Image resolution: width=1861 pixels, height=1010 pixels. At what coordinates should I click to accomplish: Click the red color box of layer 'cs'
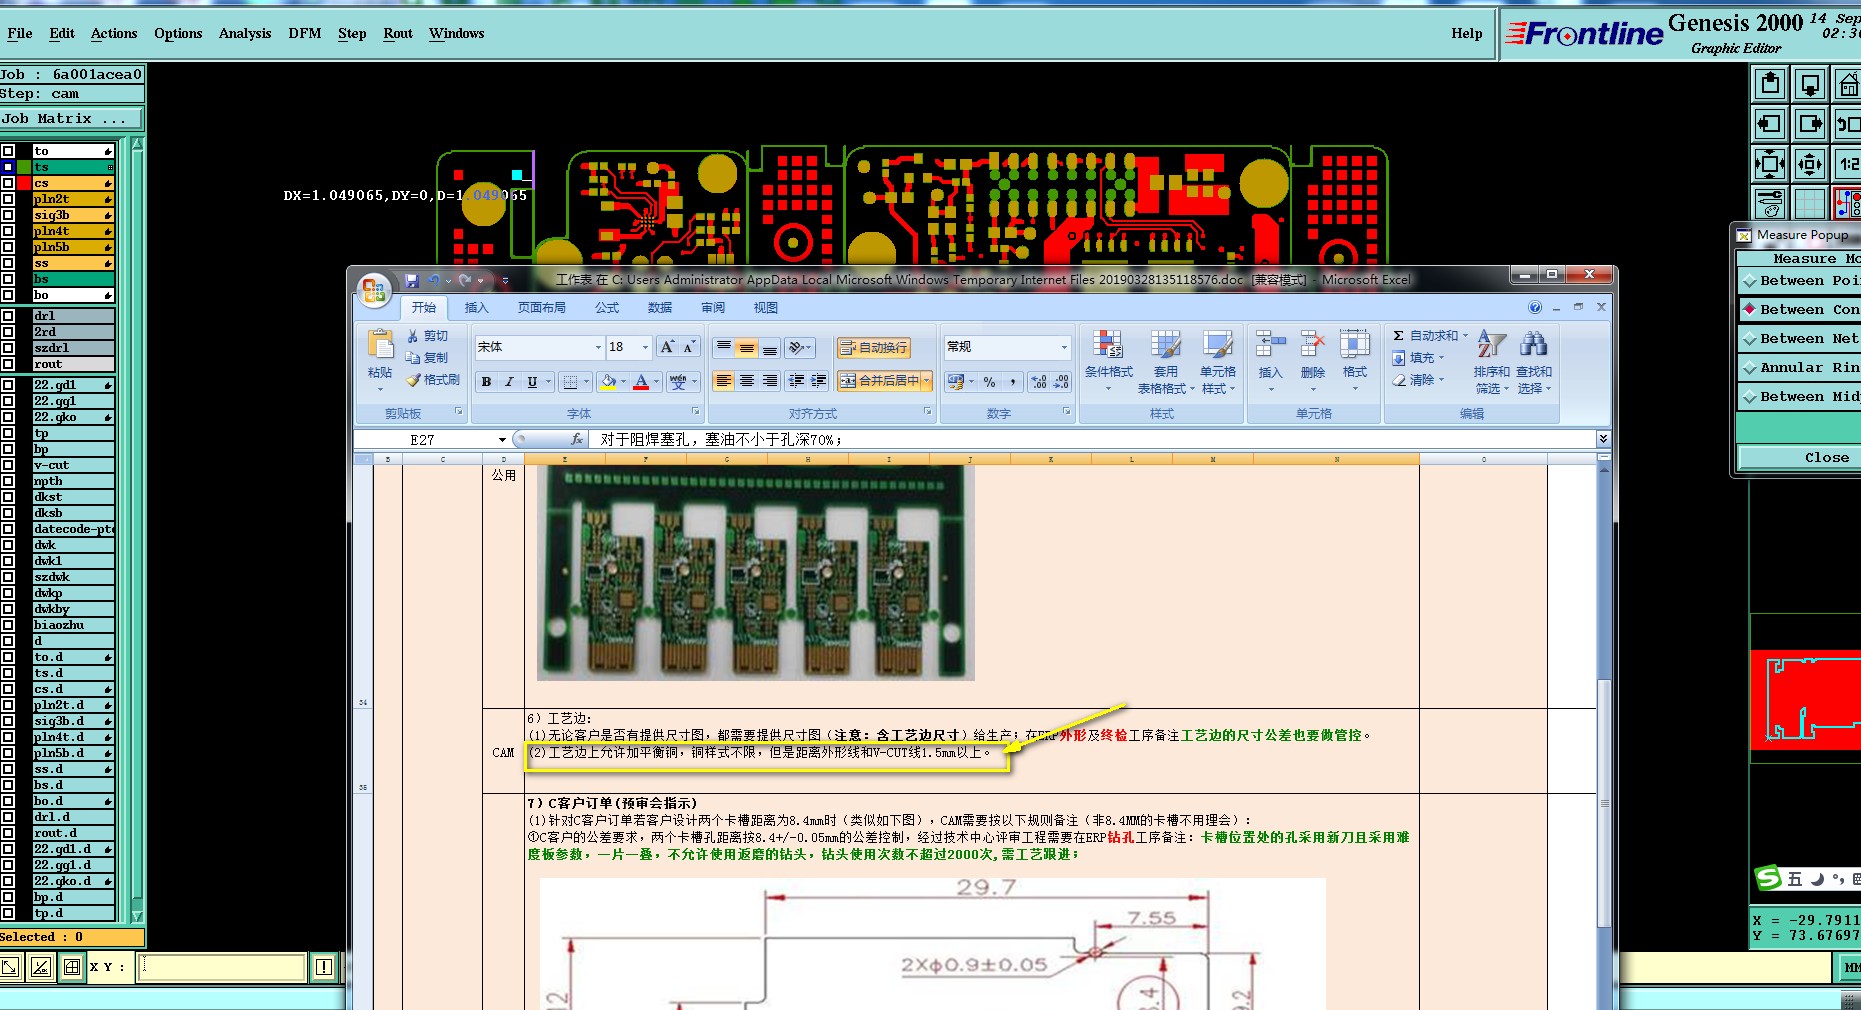point(24,183)
